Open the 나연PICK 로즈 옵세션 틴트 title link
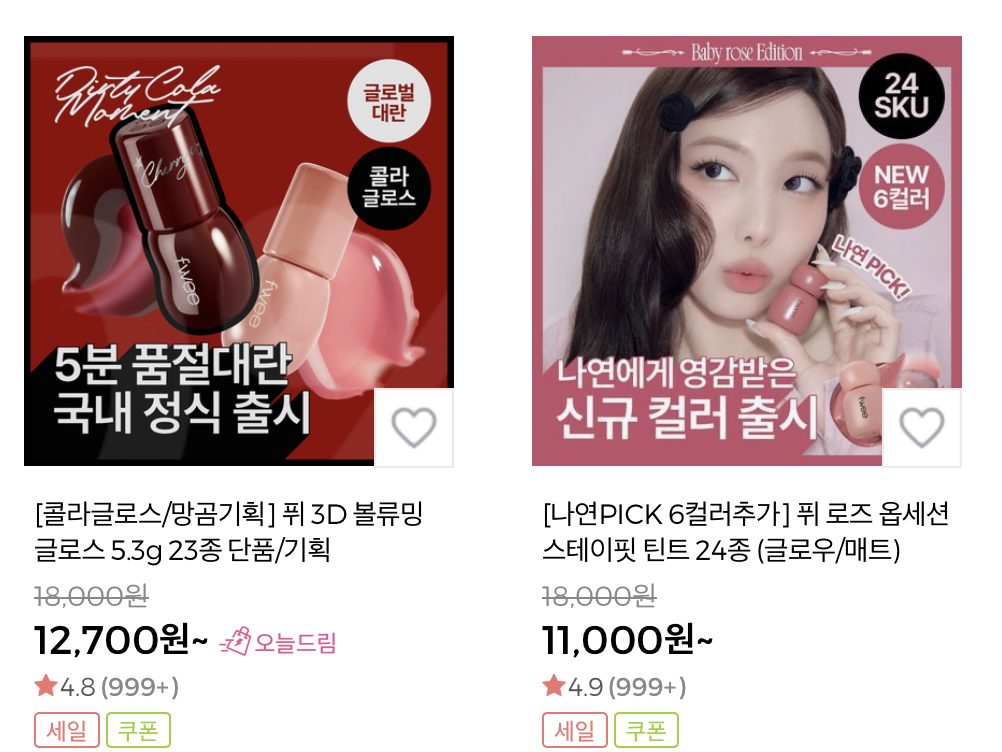The width and height of the screenshot is (1002, 752). tap(745, 532)
